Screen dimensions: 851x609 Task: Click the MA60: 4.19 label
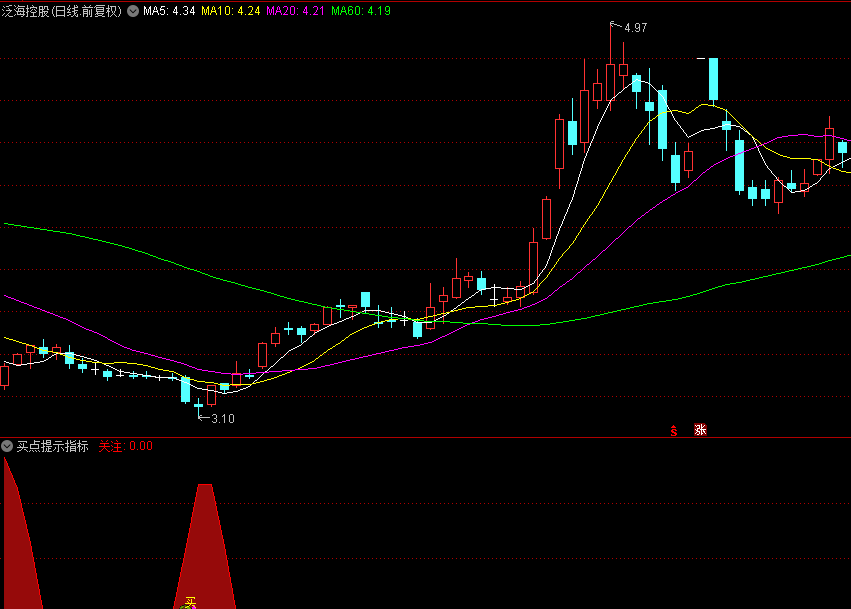(361, 11)
